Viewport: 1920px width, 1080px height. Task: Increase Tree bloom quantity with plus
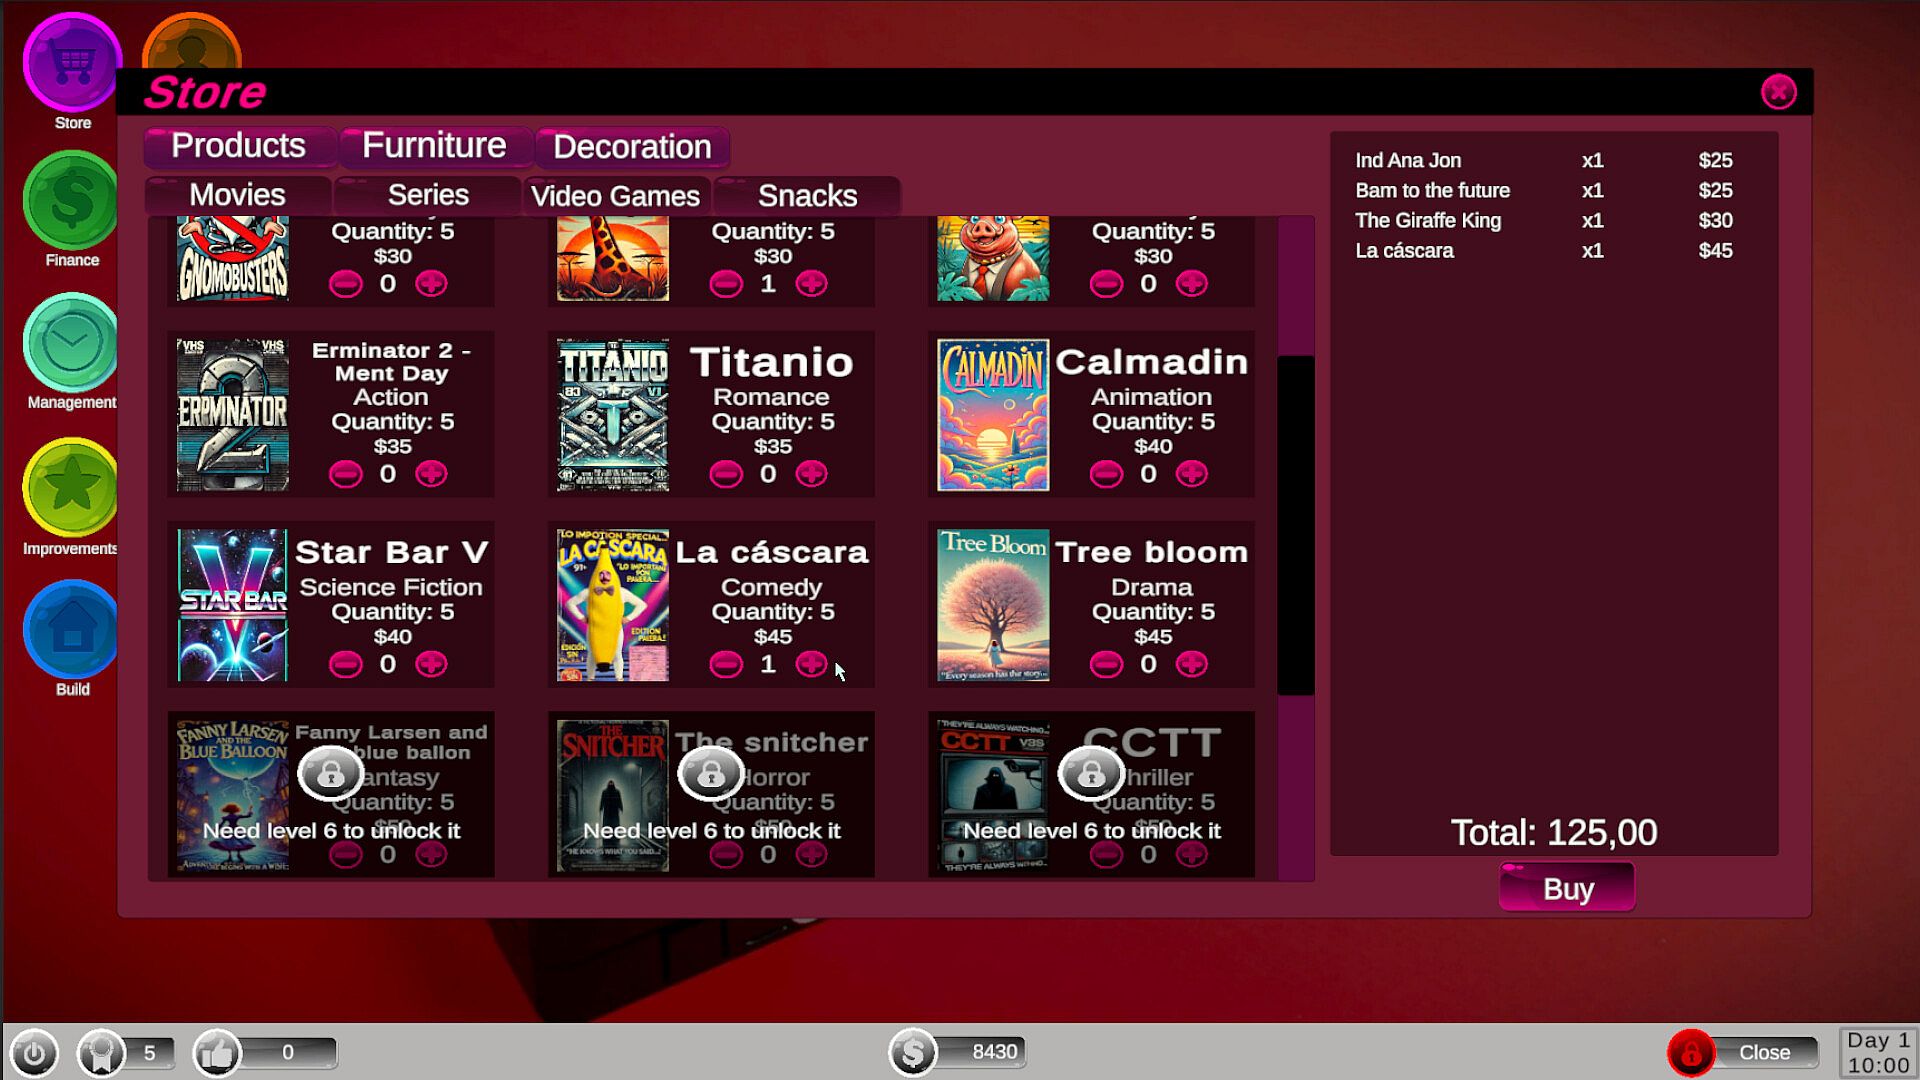(x=1191, y=664)
